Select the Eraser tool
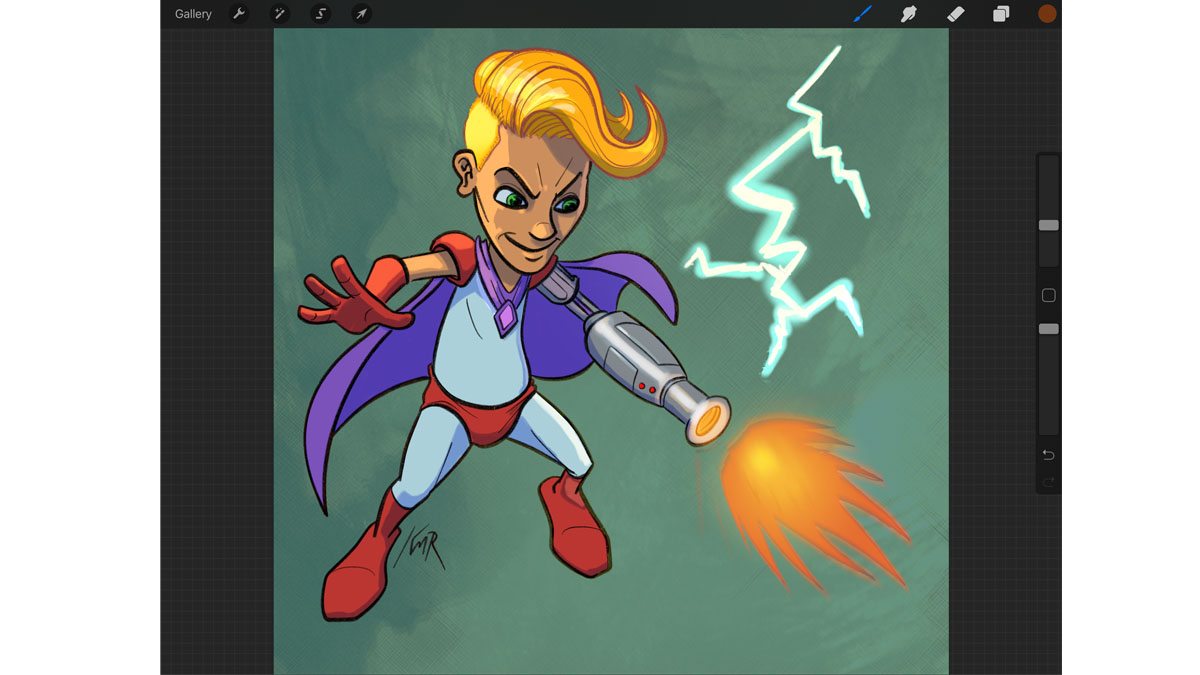This screenshot has height=675, width=1200. point(955,14)
